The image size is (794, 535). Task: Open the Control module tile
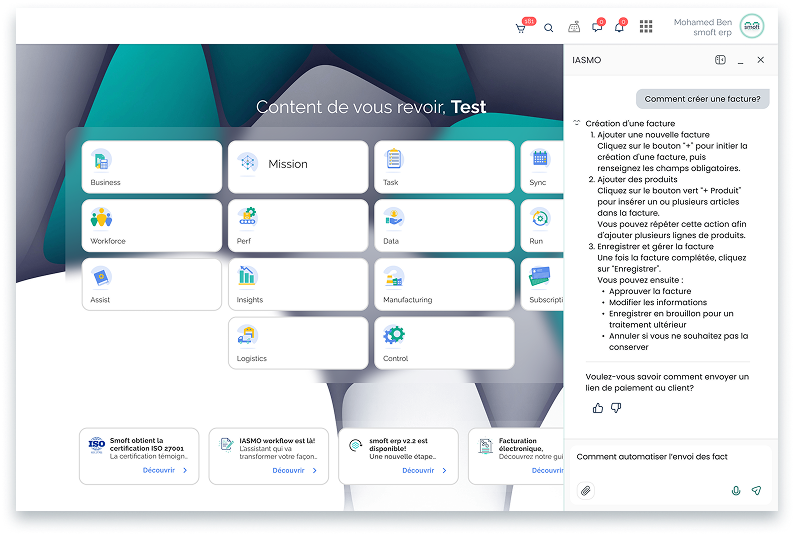point(444,343)
